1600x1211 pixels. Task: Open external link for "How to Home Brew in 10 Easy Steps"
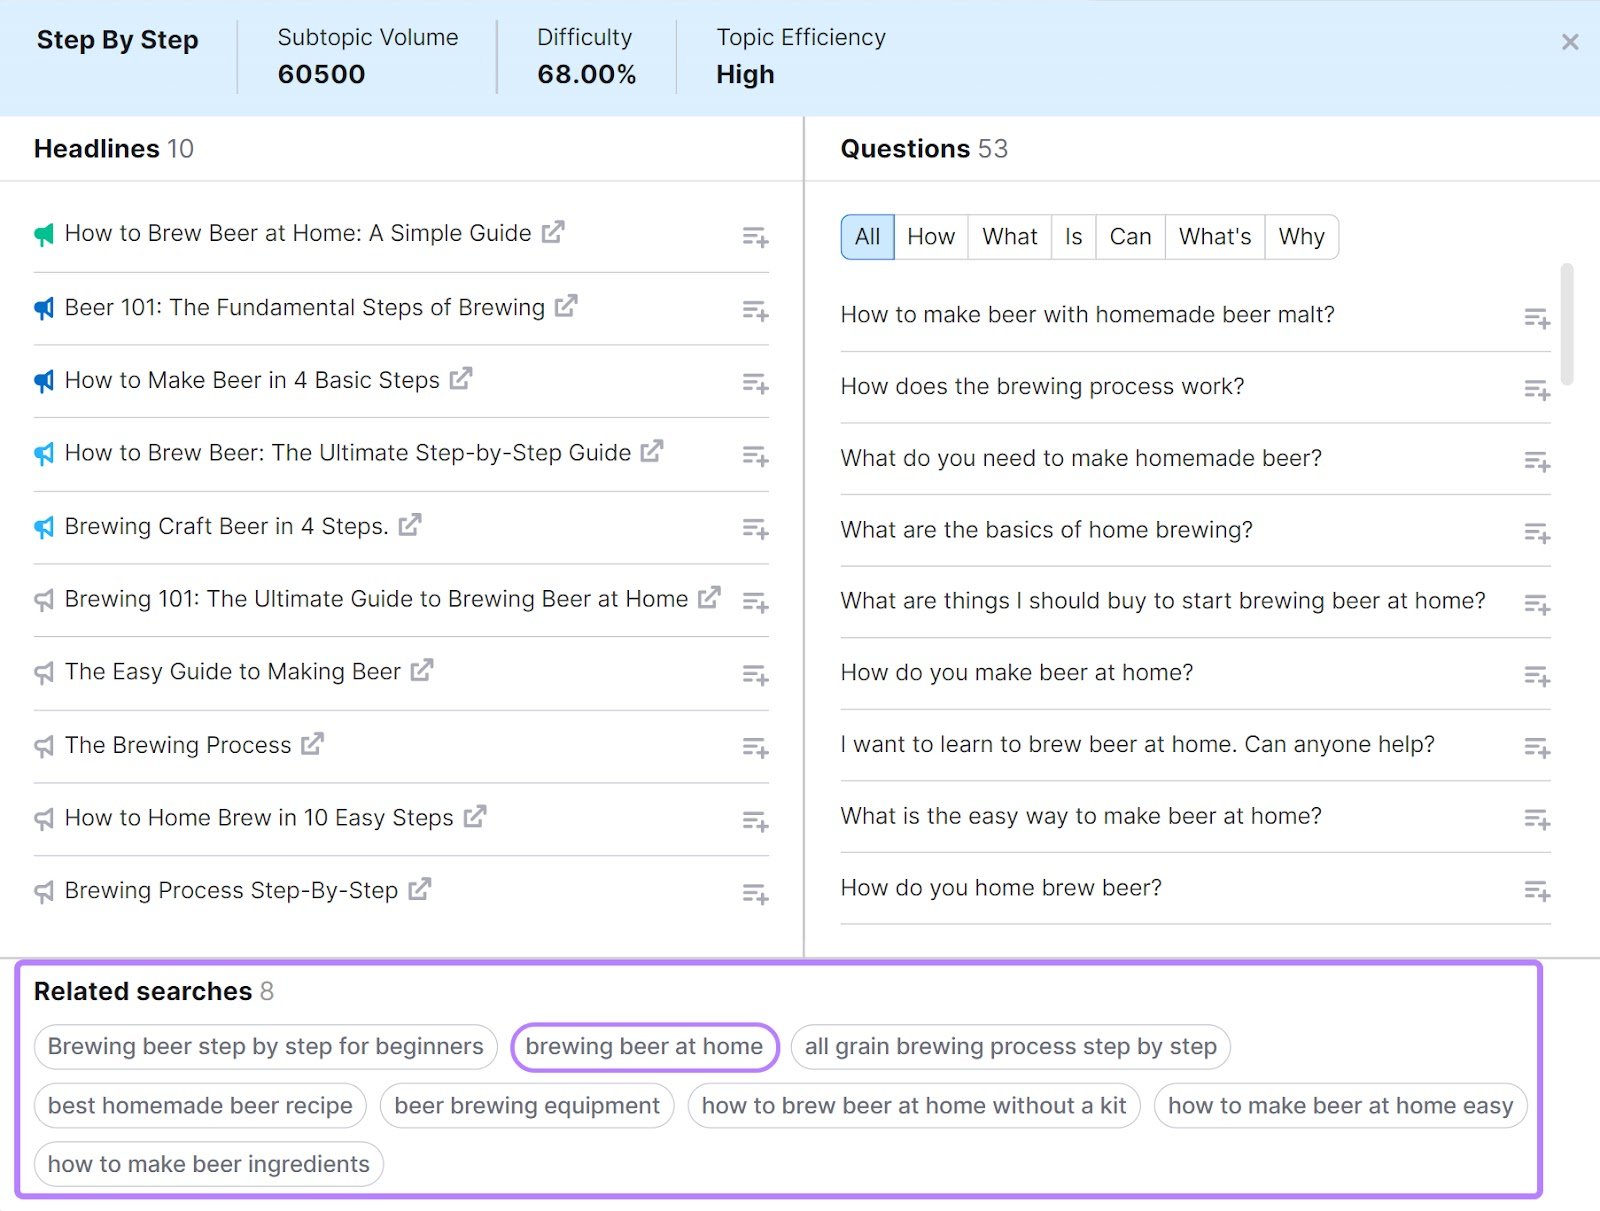click(x=474, y=816)
